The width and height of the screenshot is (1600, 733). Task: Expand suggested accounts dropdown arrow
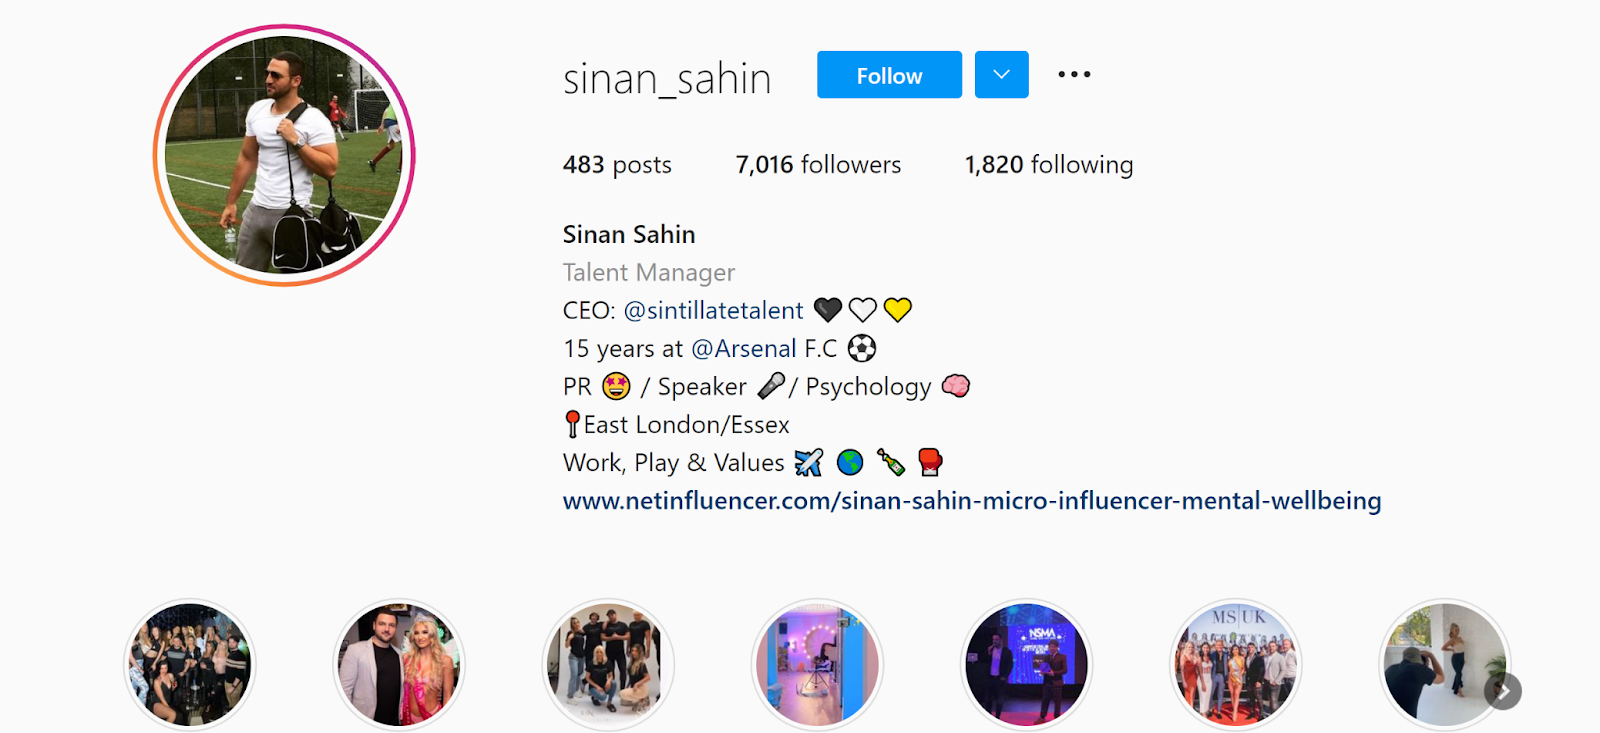coord(1001,75)
